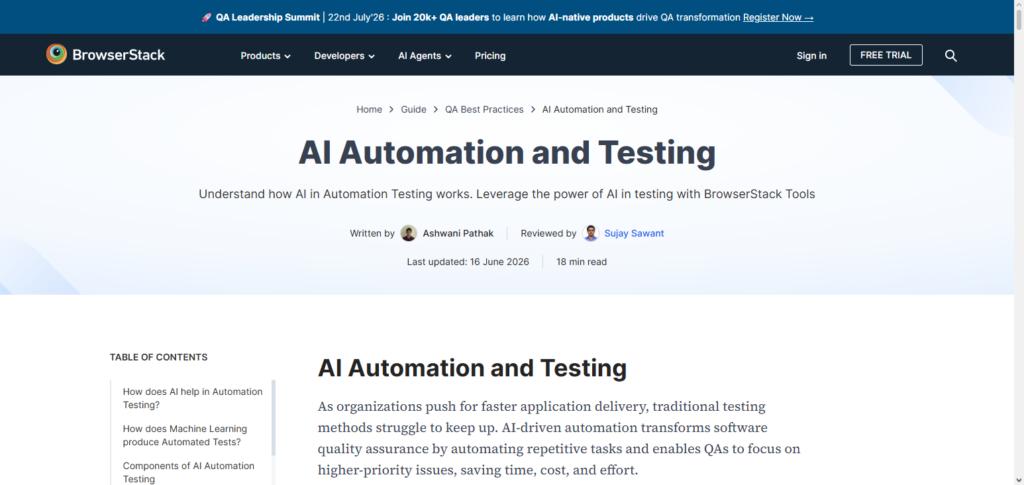1024x485 pixels.
Task: Jump to 'Components of AI Automation Testing'
Action: [x=189, y=473]
